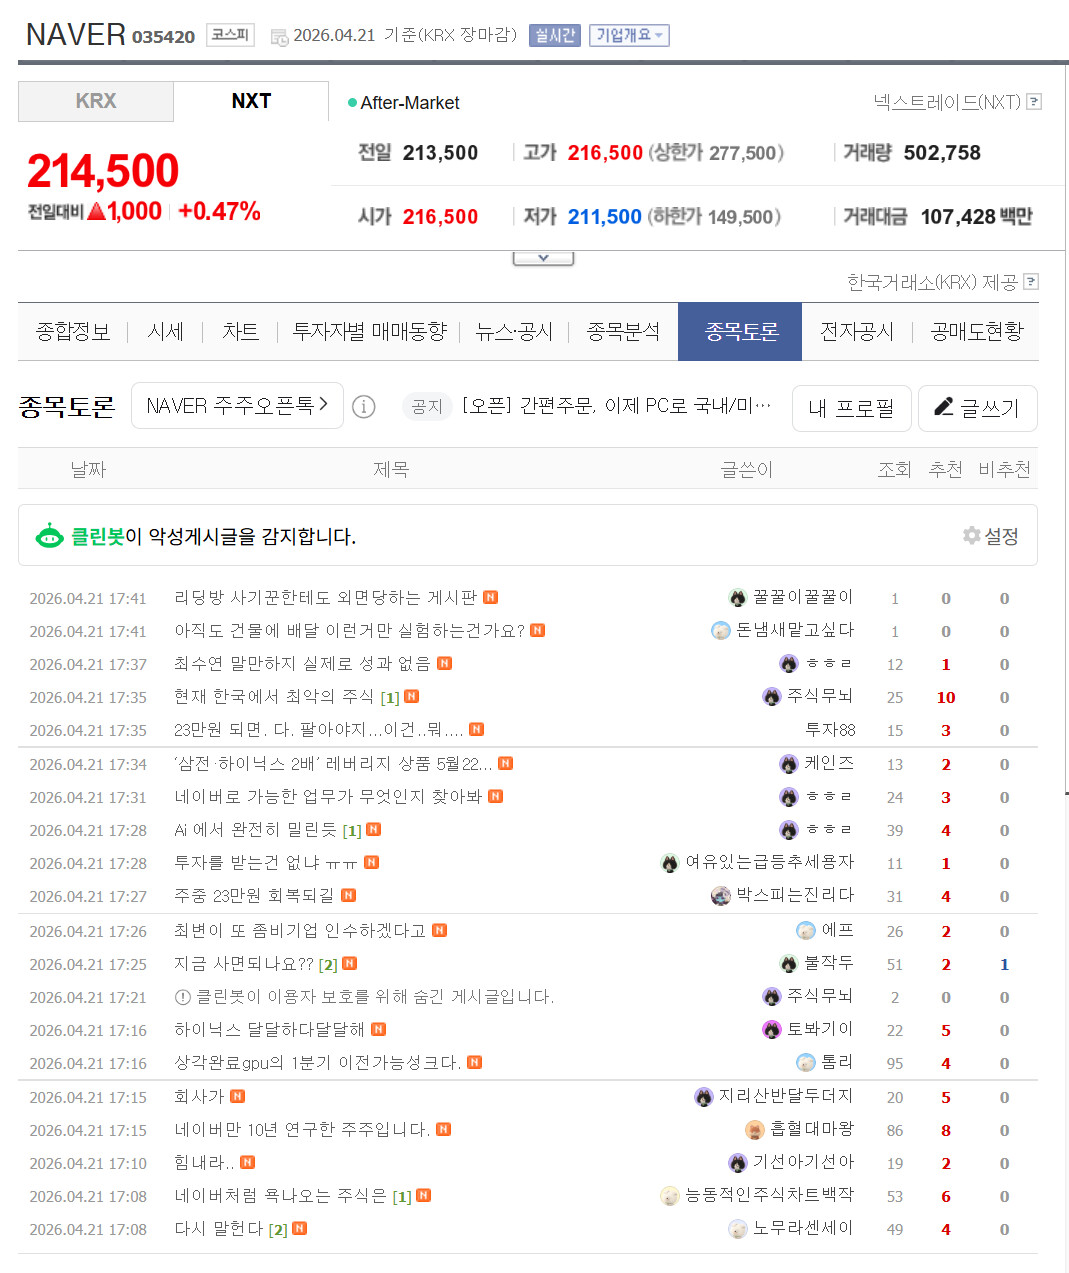Open 클린봇 설정 gear
1069x1273 pixels.
[x=990, y=536]
